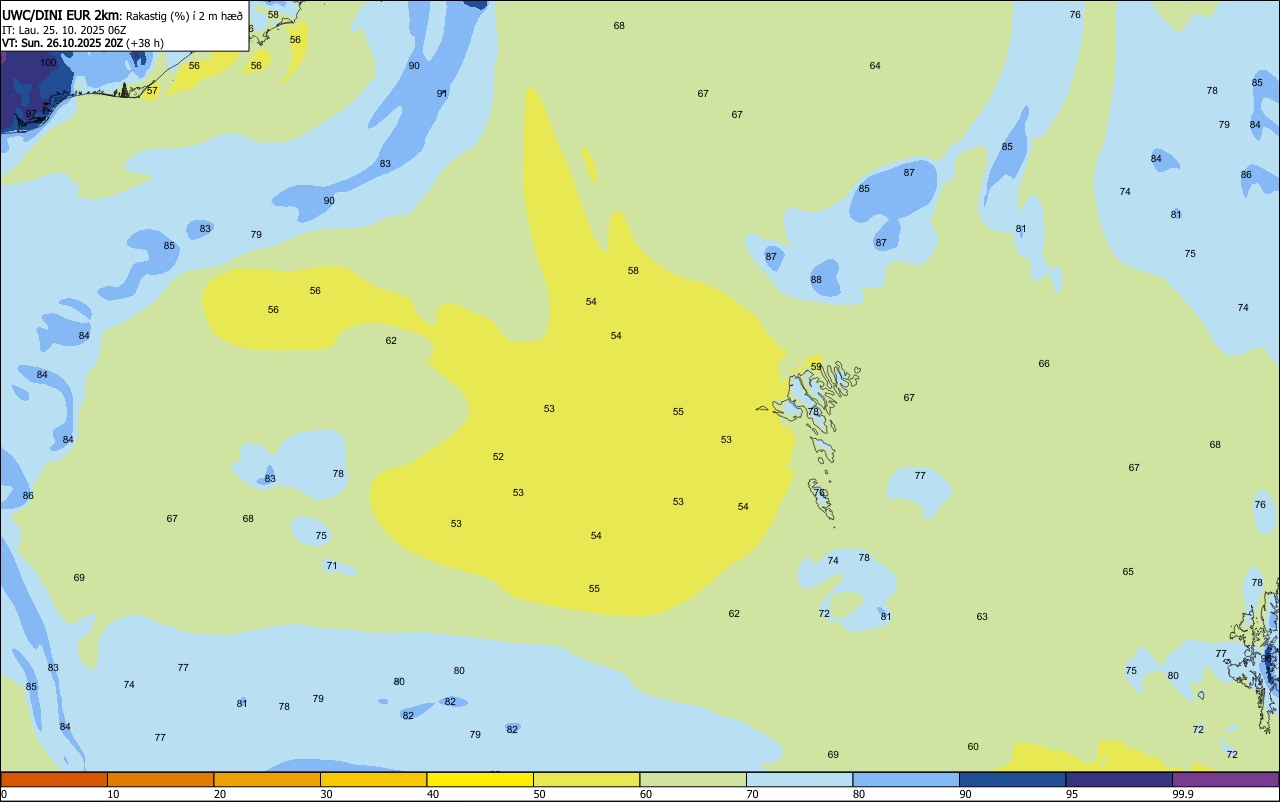This screenshot has width=1280, height=802.
Task: Click the '57' humidity value near the coastline
Action: pos(152,90)
